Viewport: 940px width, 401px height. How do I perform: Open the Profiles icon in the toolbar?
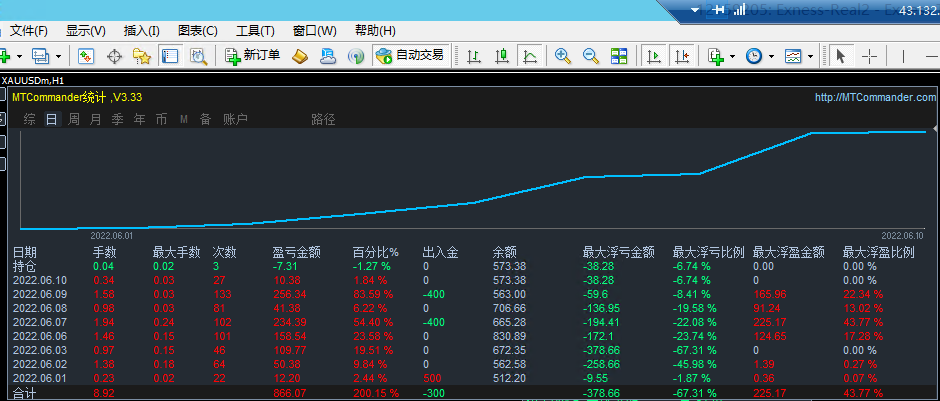[x=40, y=56]
